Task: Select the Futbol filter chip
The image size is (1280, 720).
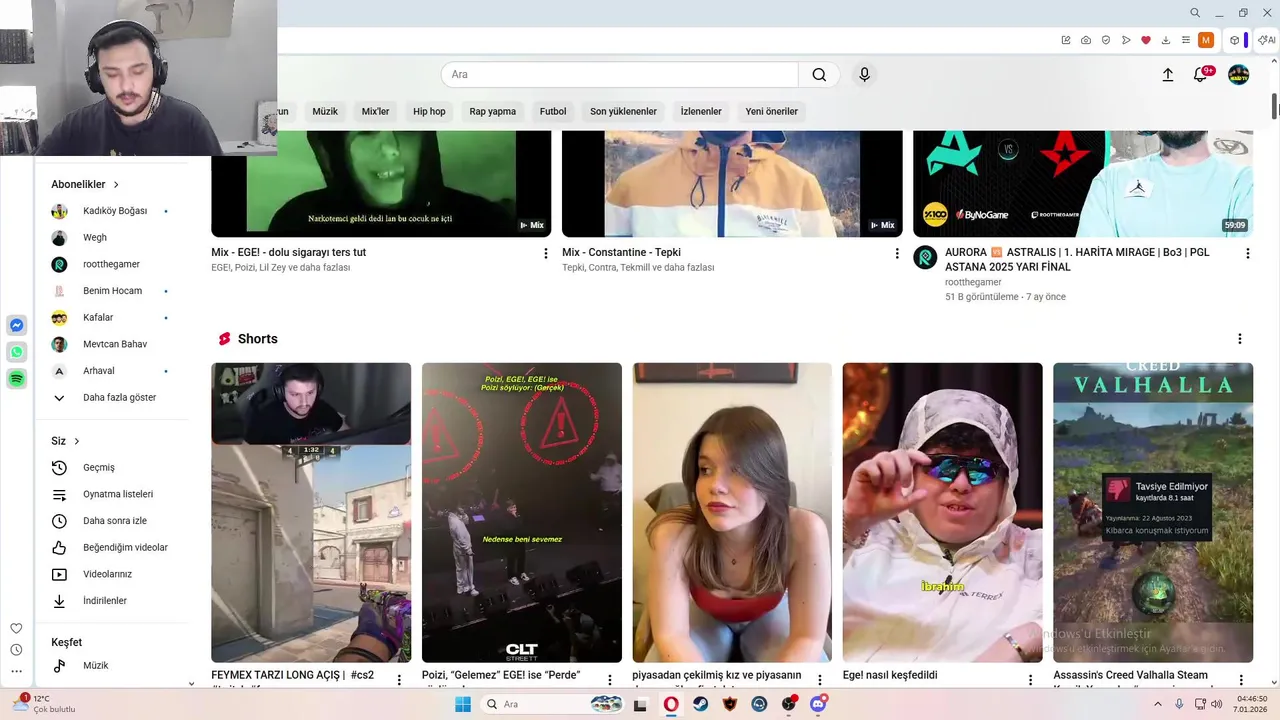Action: coord(553,111)
